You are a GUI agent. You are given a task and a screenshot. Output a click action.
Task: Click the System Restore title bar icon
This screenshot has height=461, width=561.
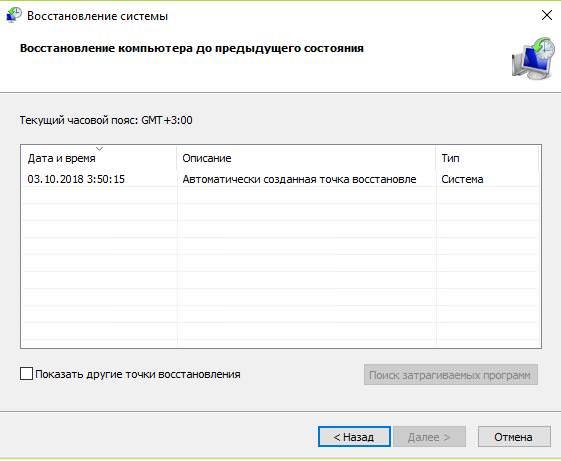pyautogui.click(x=14, y=15)
